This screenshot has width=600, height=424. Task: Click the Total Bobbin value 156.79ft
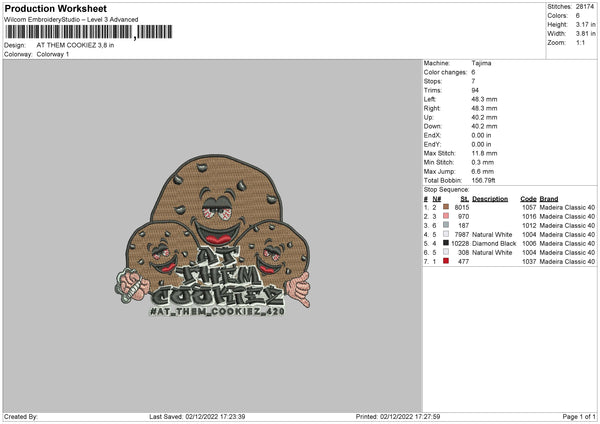click(x=483, y=180)
